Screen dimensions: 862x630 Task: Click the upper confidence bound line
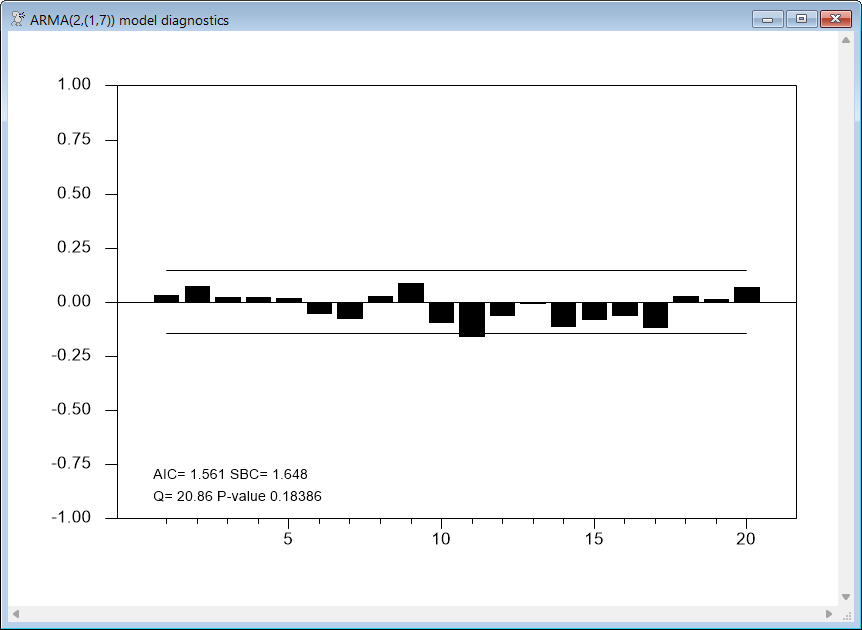point(456,270)
